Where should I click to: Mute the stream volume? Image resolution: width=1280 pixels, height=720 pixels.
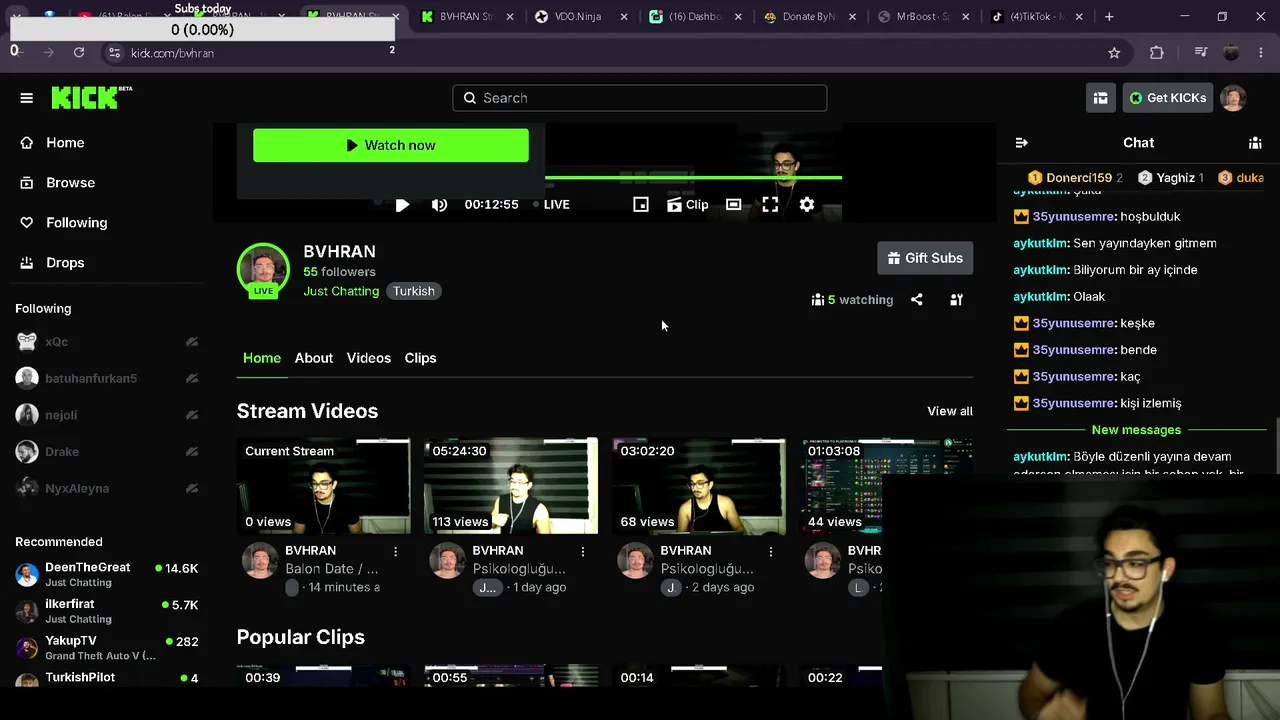click(439, 204)
